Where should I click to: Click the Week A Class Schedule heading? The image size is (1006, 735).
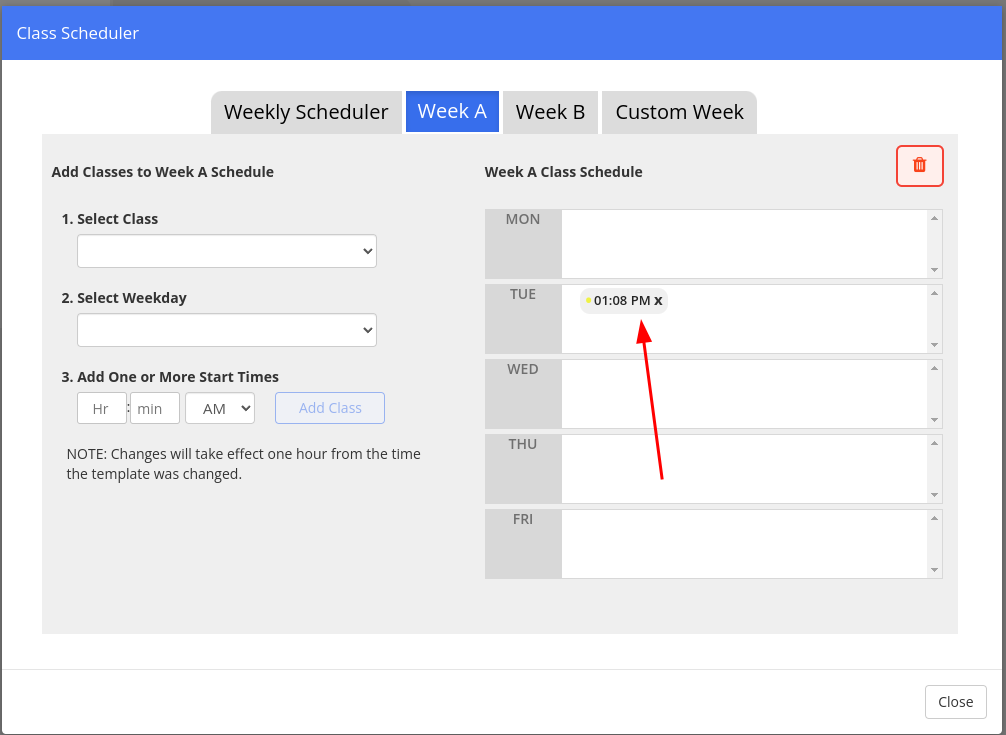(x=563, y=172)
